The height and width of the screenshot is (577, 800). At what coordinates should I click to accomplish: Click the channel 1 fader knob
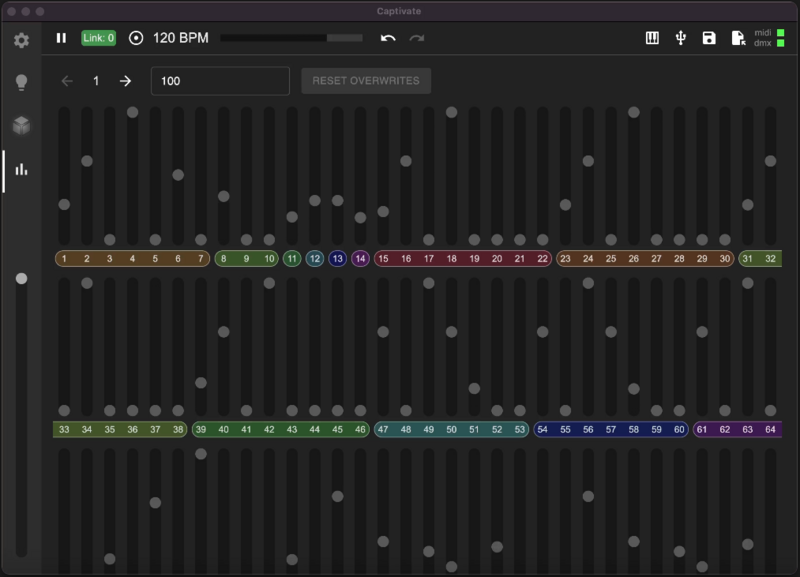pyautogui.click(x=64, y=205)
